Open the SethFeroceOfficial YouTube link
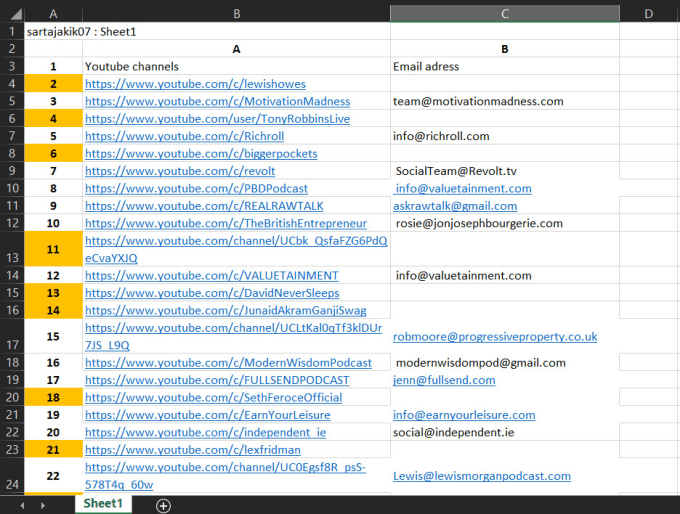The width and height of the screenshot is (680, 514). click(x=213, y=398)
